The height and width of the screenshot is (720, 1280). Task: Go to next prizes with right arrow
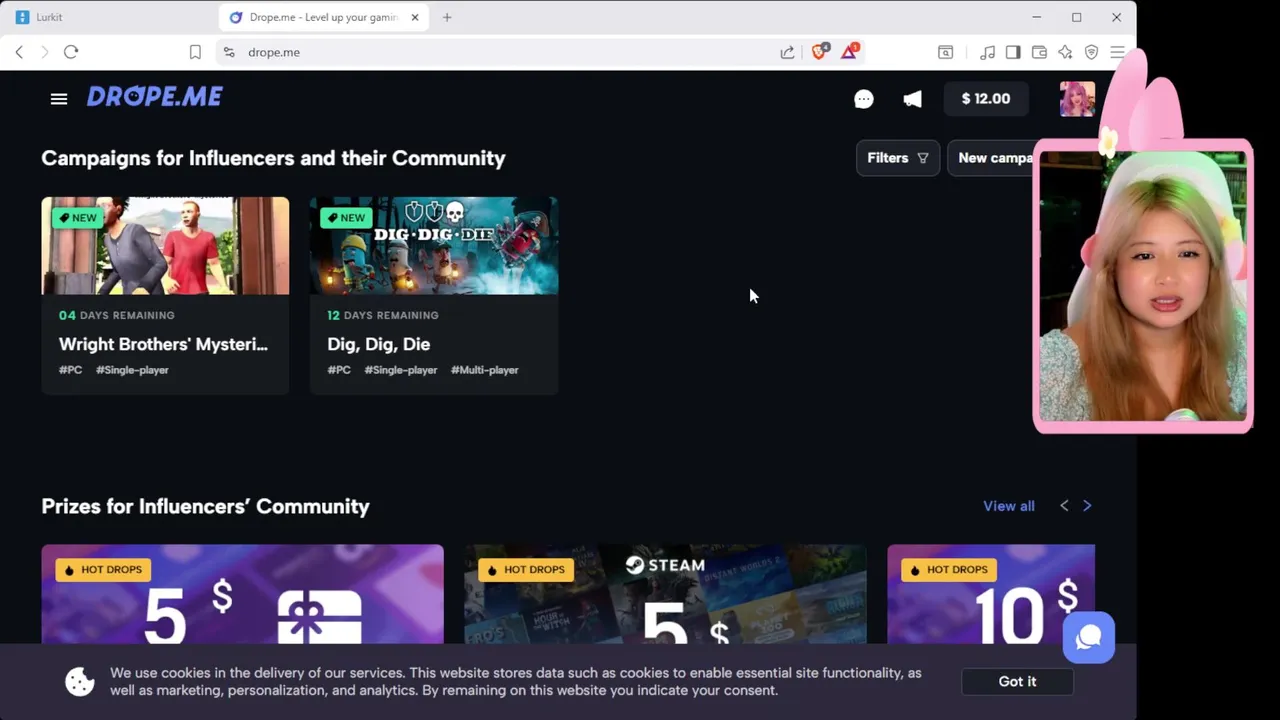click(x=1087, y=506)
